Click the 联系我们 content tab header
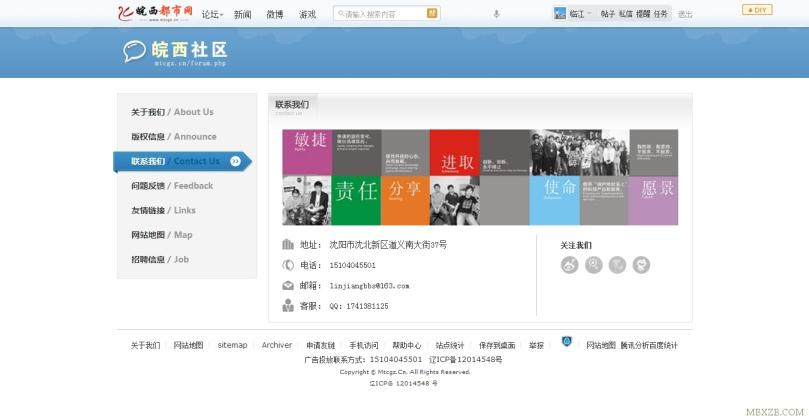The width and height of the screenshot is (809, 419). point(293,106)
